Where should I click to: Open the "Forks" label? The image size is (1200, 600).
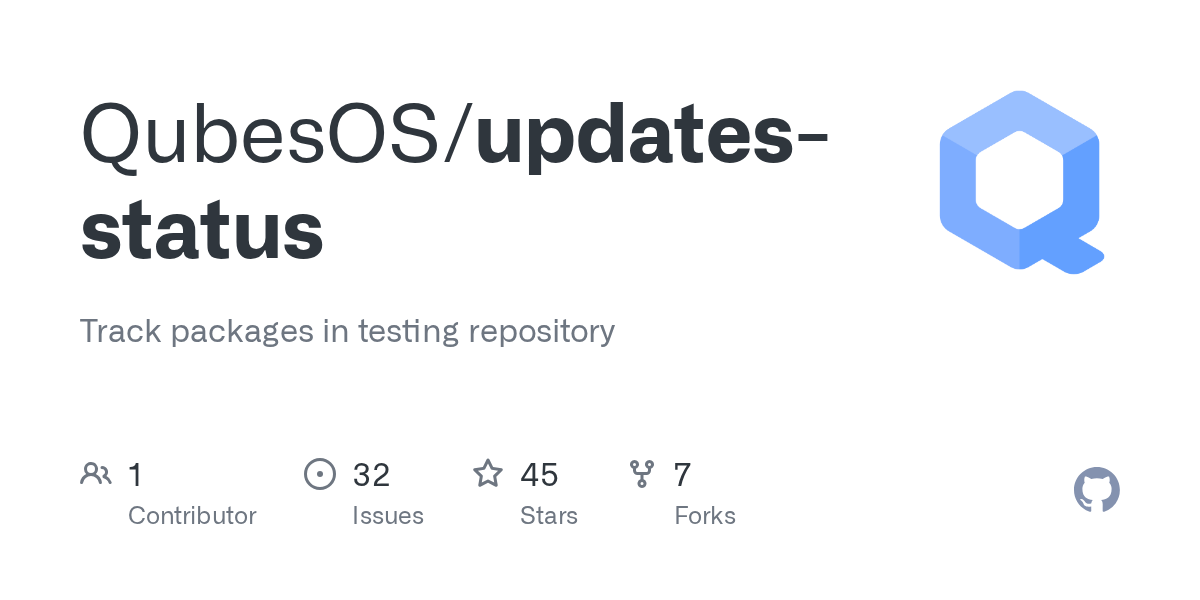pyautogui.click(x=705, y=516)
